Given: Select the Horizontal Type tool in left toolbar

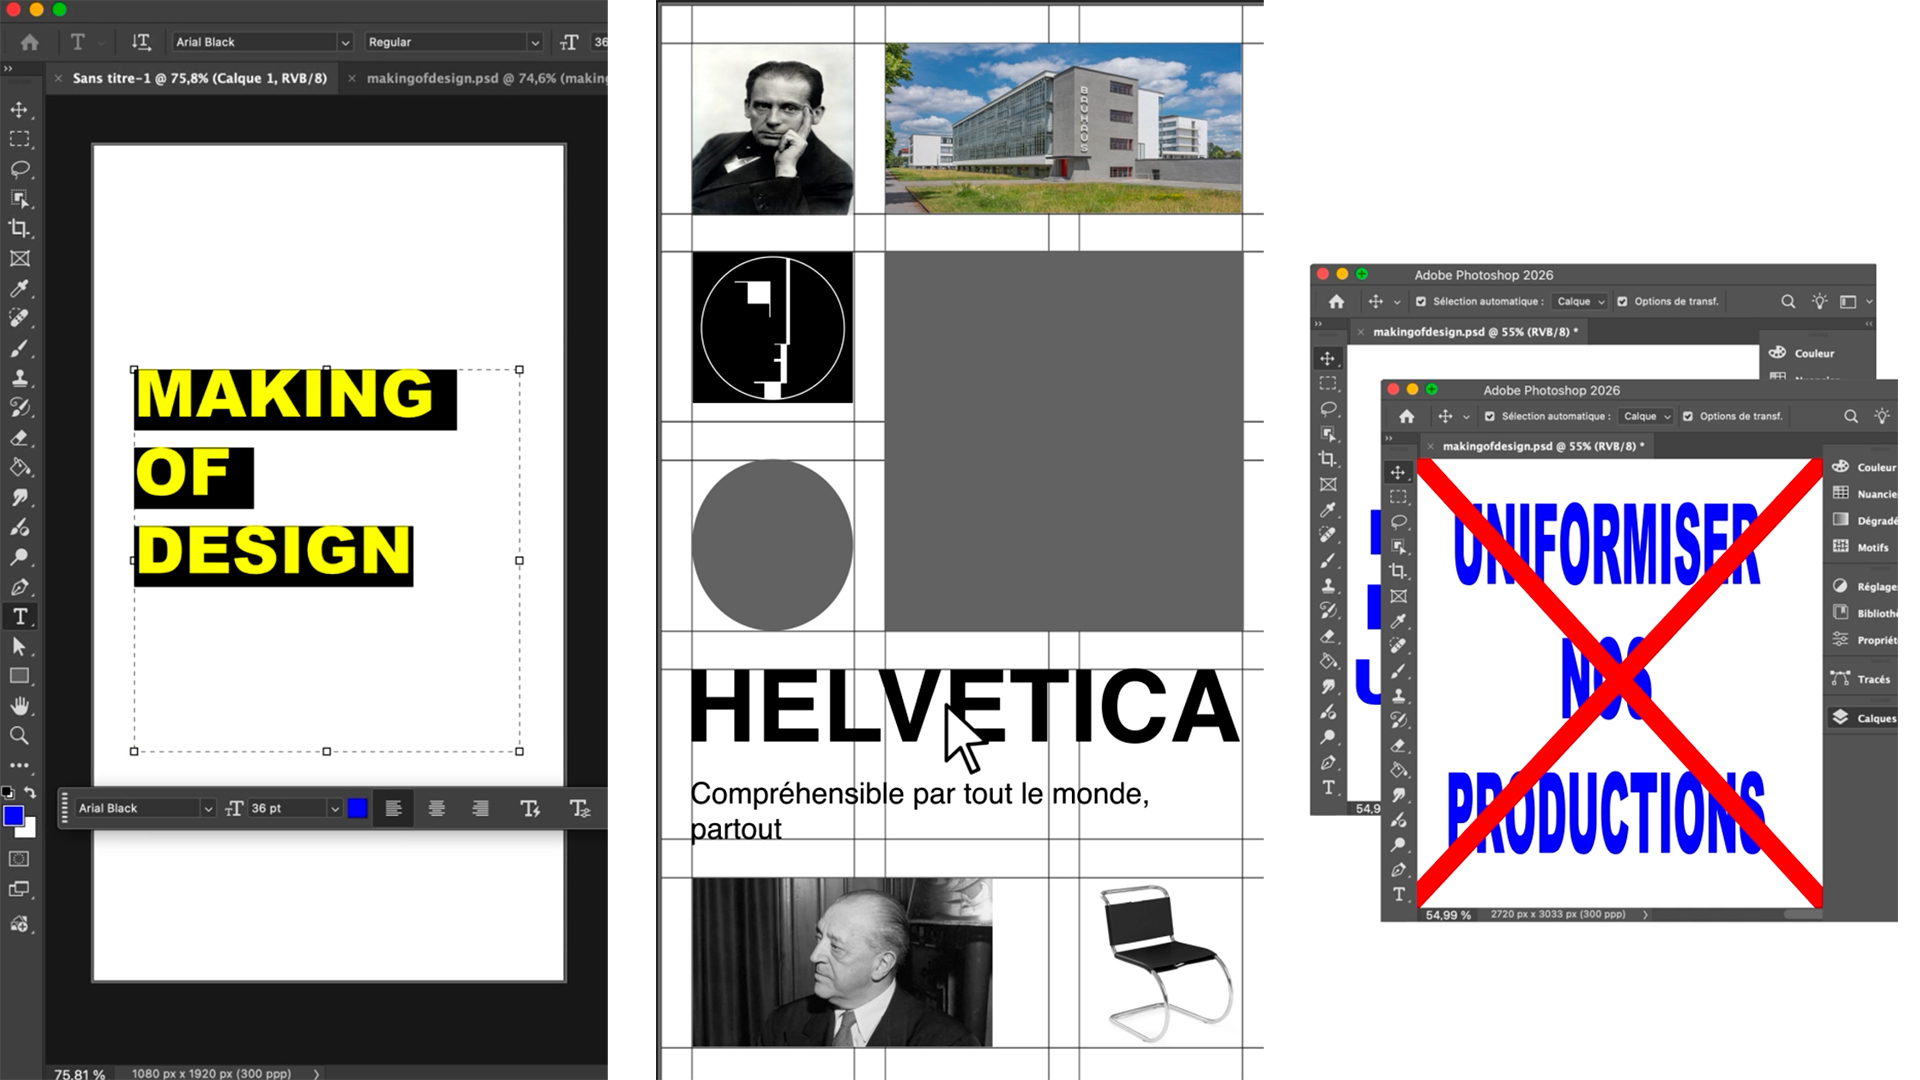Looking at the screenshot, I should pos(19,617).
